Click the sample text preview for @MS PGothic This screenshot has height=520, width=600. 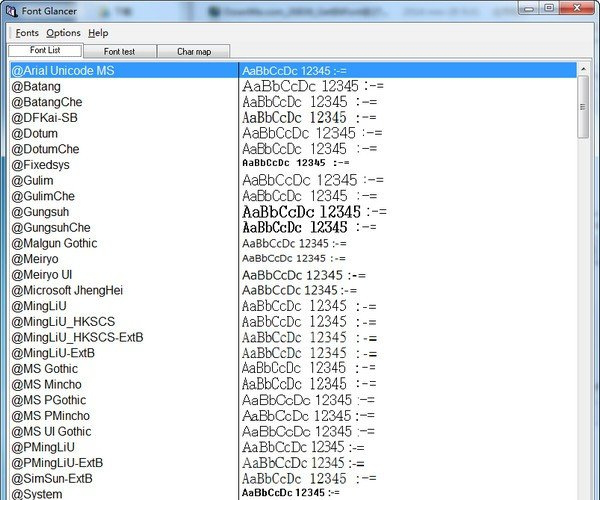click(x=308, y=400)
